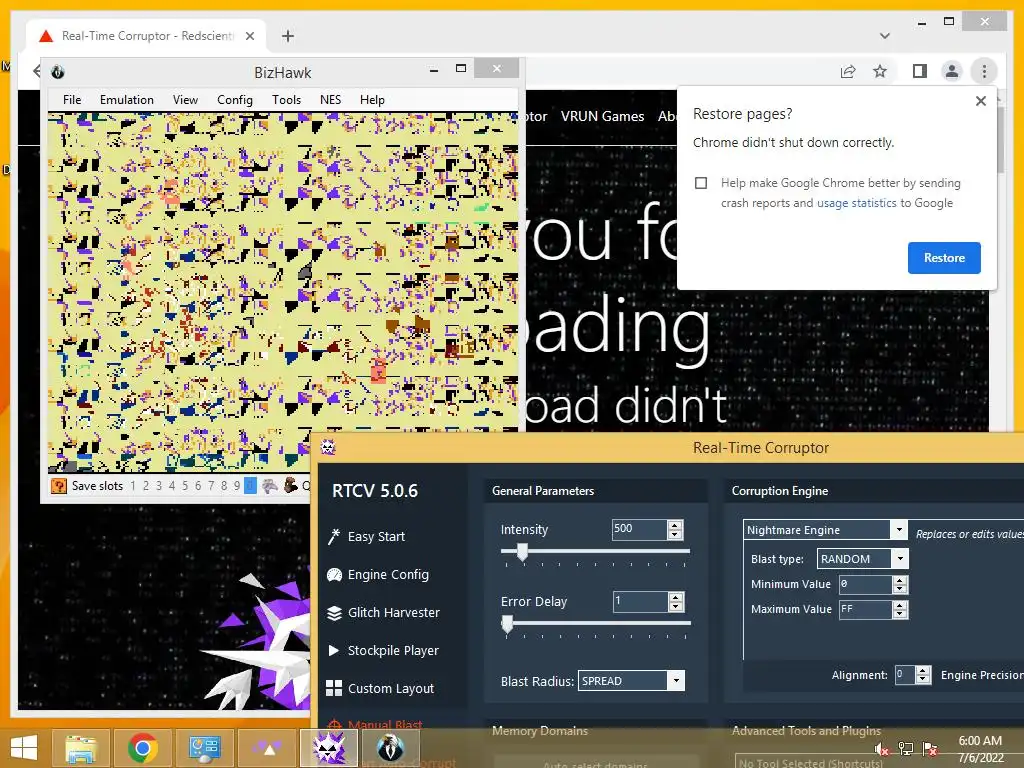Click Stockpile Player sidebar label

[393, 650]
